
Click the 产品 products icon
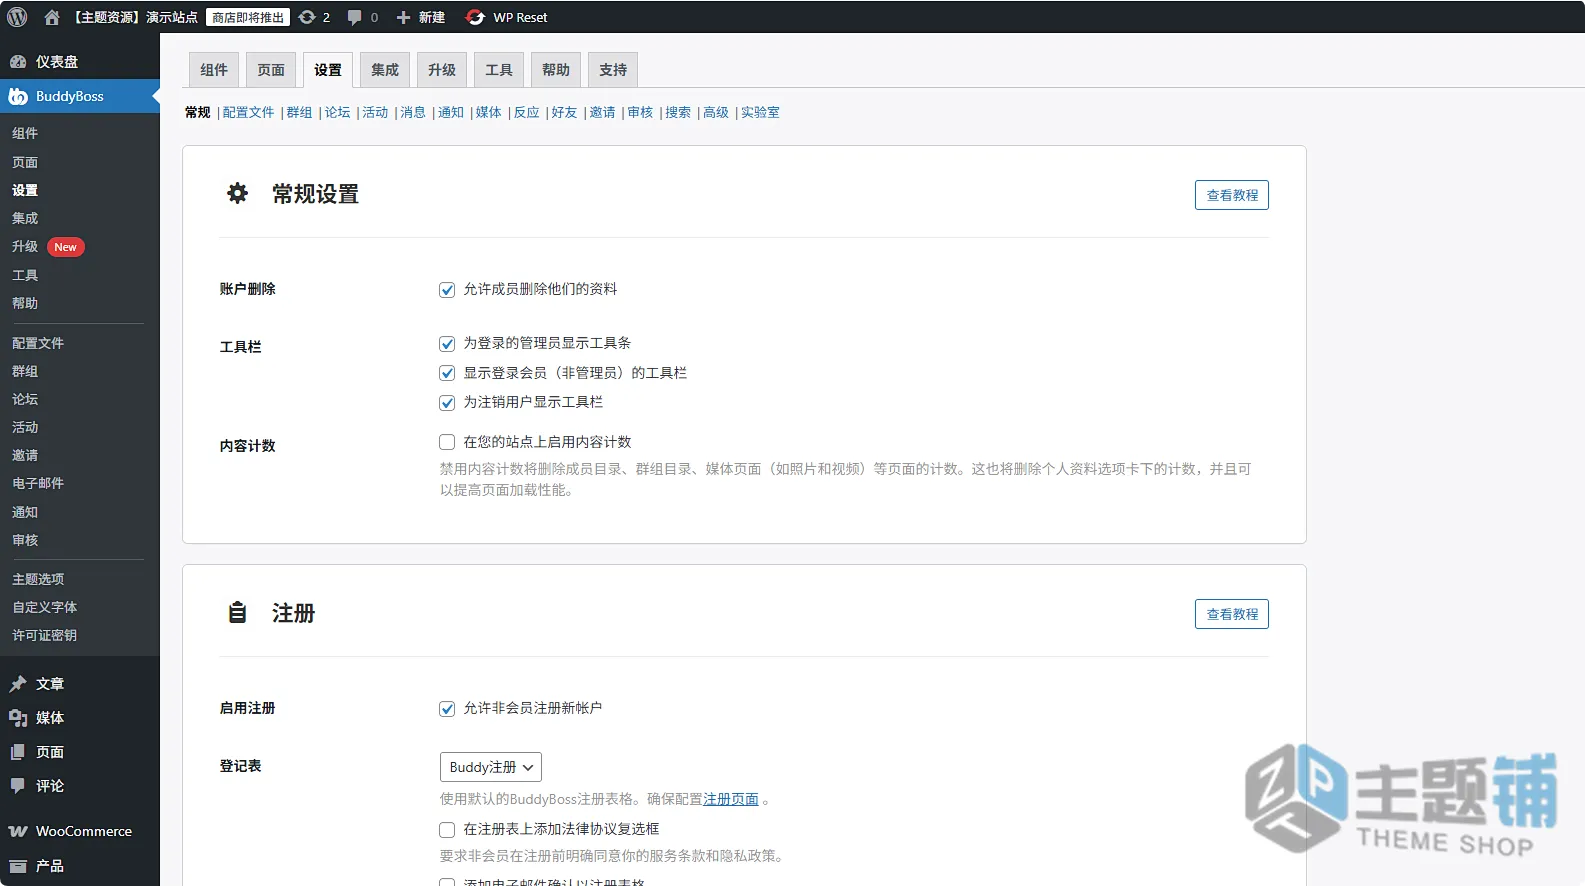tap(18, 866)
